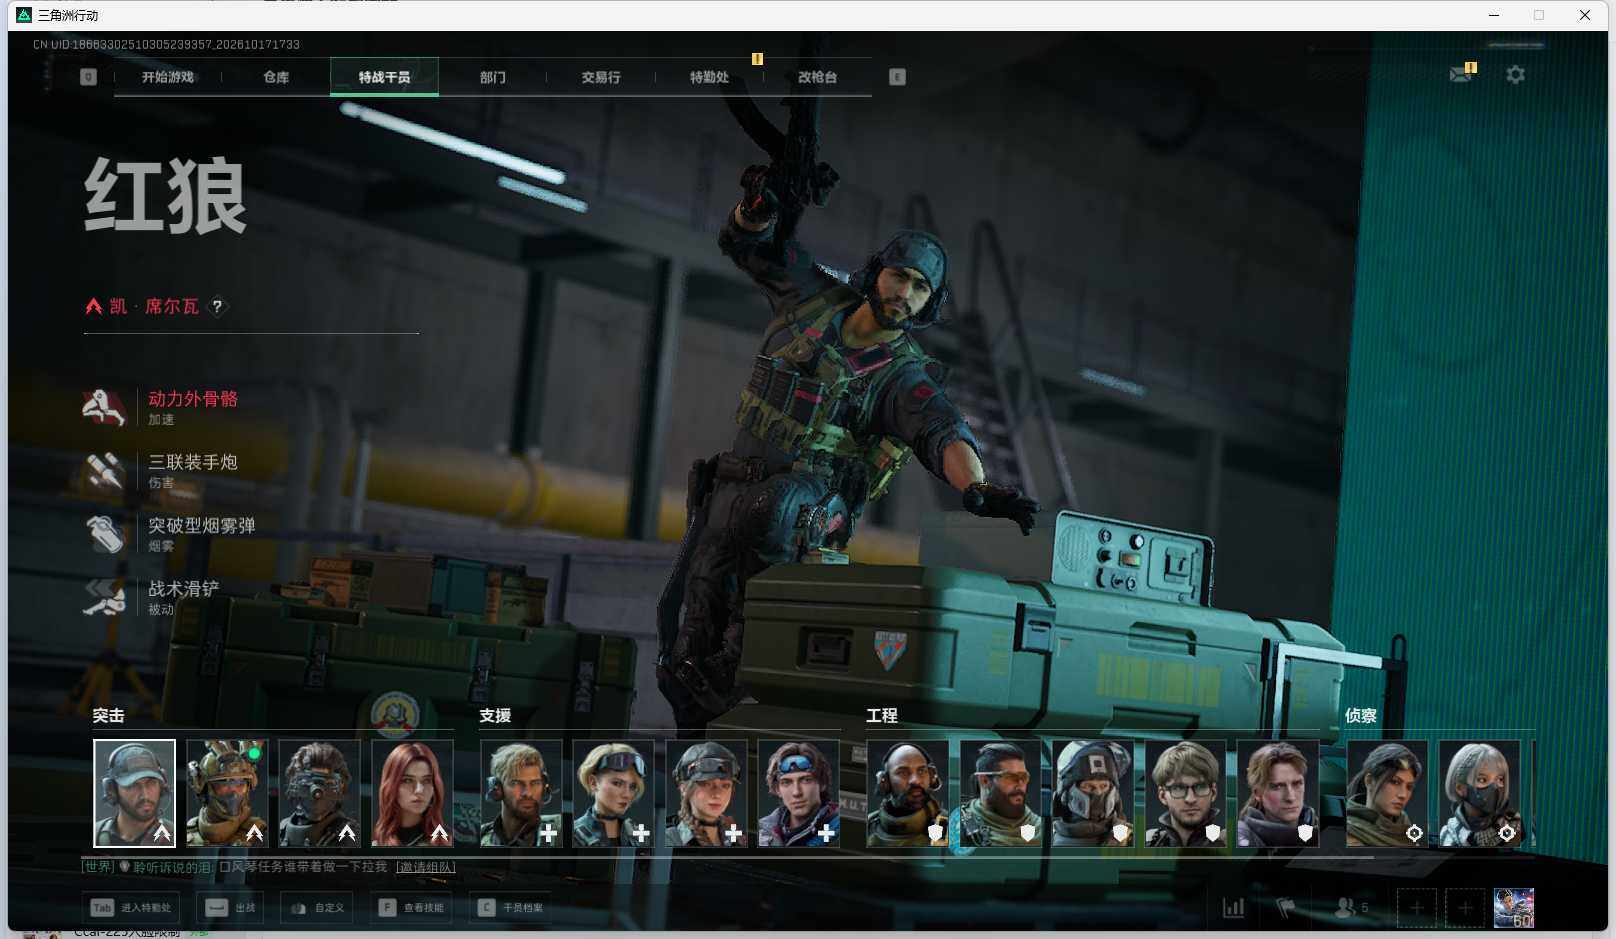Select the operator with night-vision goggles

(x=319, y=794)
